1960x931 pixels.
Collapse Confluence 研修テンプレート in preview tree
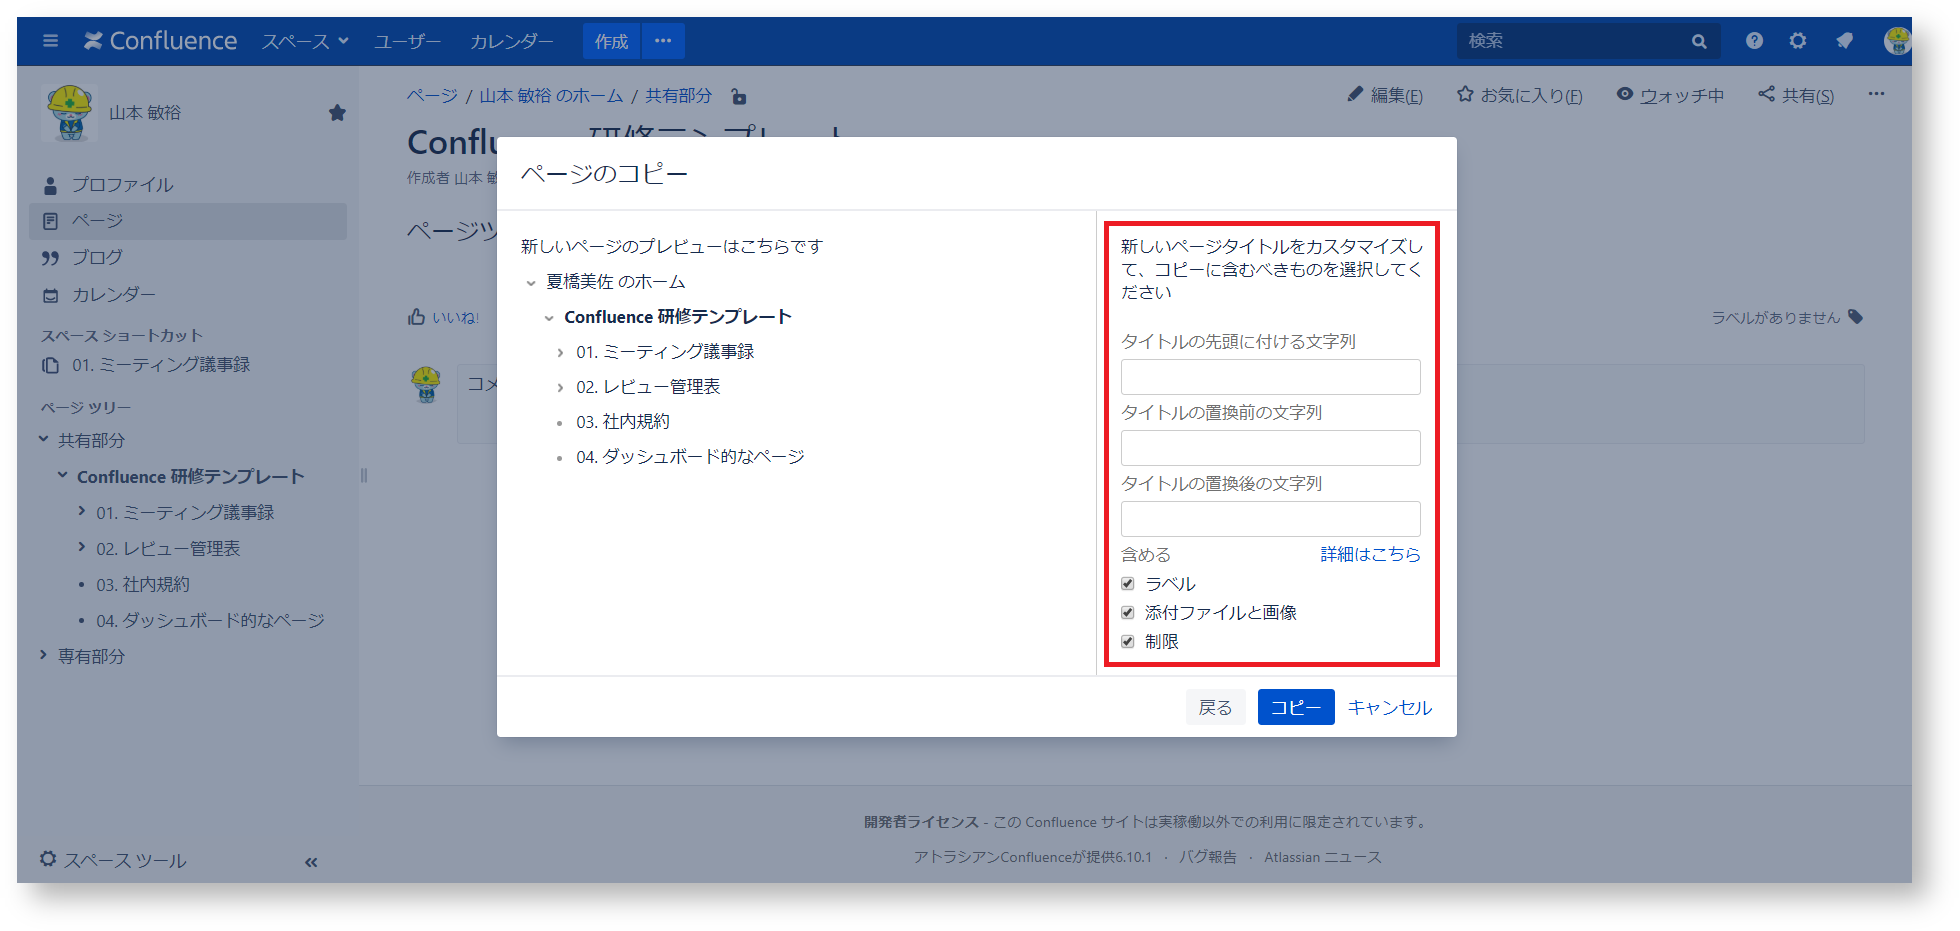pos(549,318)
